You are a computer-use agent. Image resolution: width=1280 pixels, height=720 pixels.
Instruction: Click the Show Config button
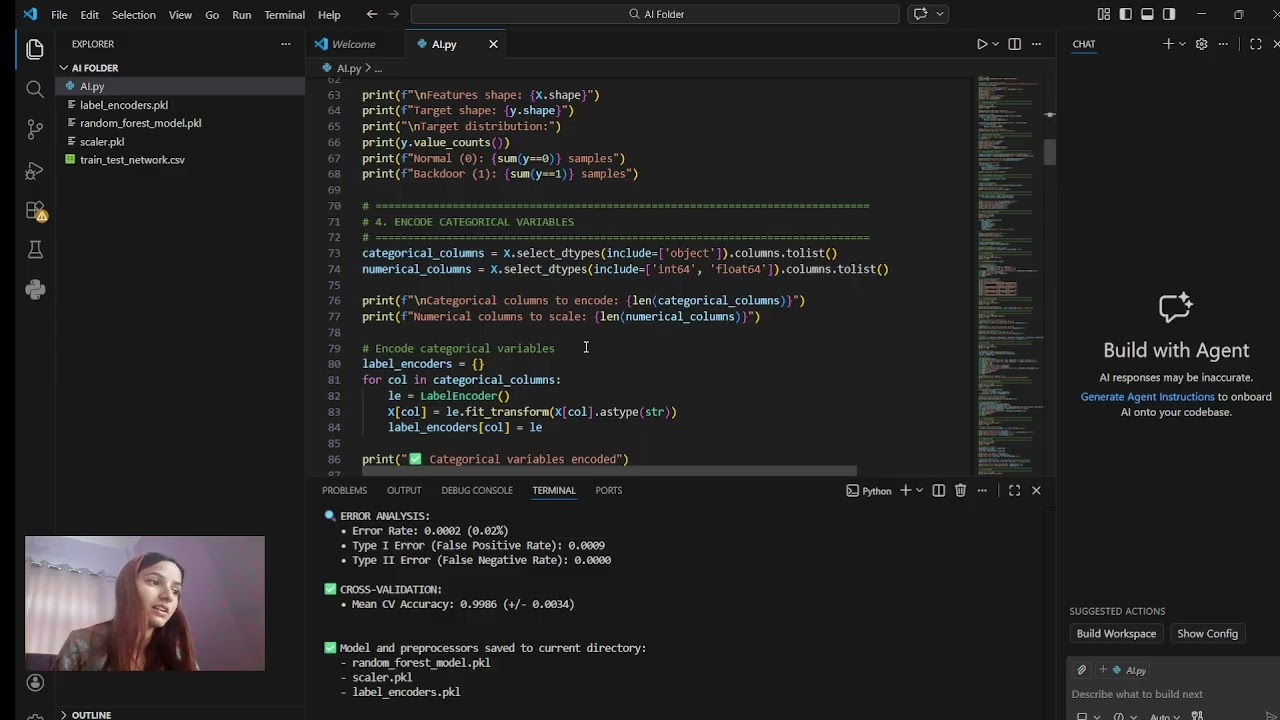click(1207, 634)
